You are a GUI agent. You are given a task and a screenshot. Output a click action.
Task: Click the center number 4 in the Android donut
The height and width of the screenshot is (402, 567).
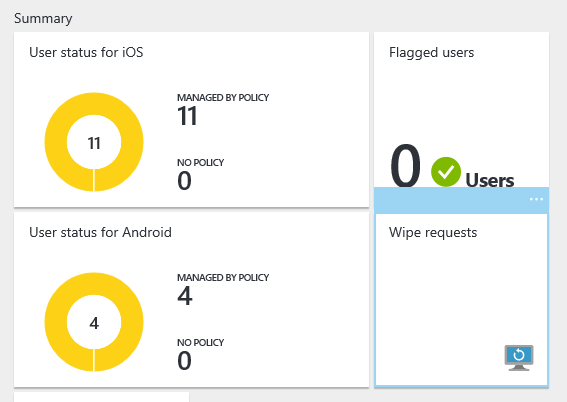[94, 323]
